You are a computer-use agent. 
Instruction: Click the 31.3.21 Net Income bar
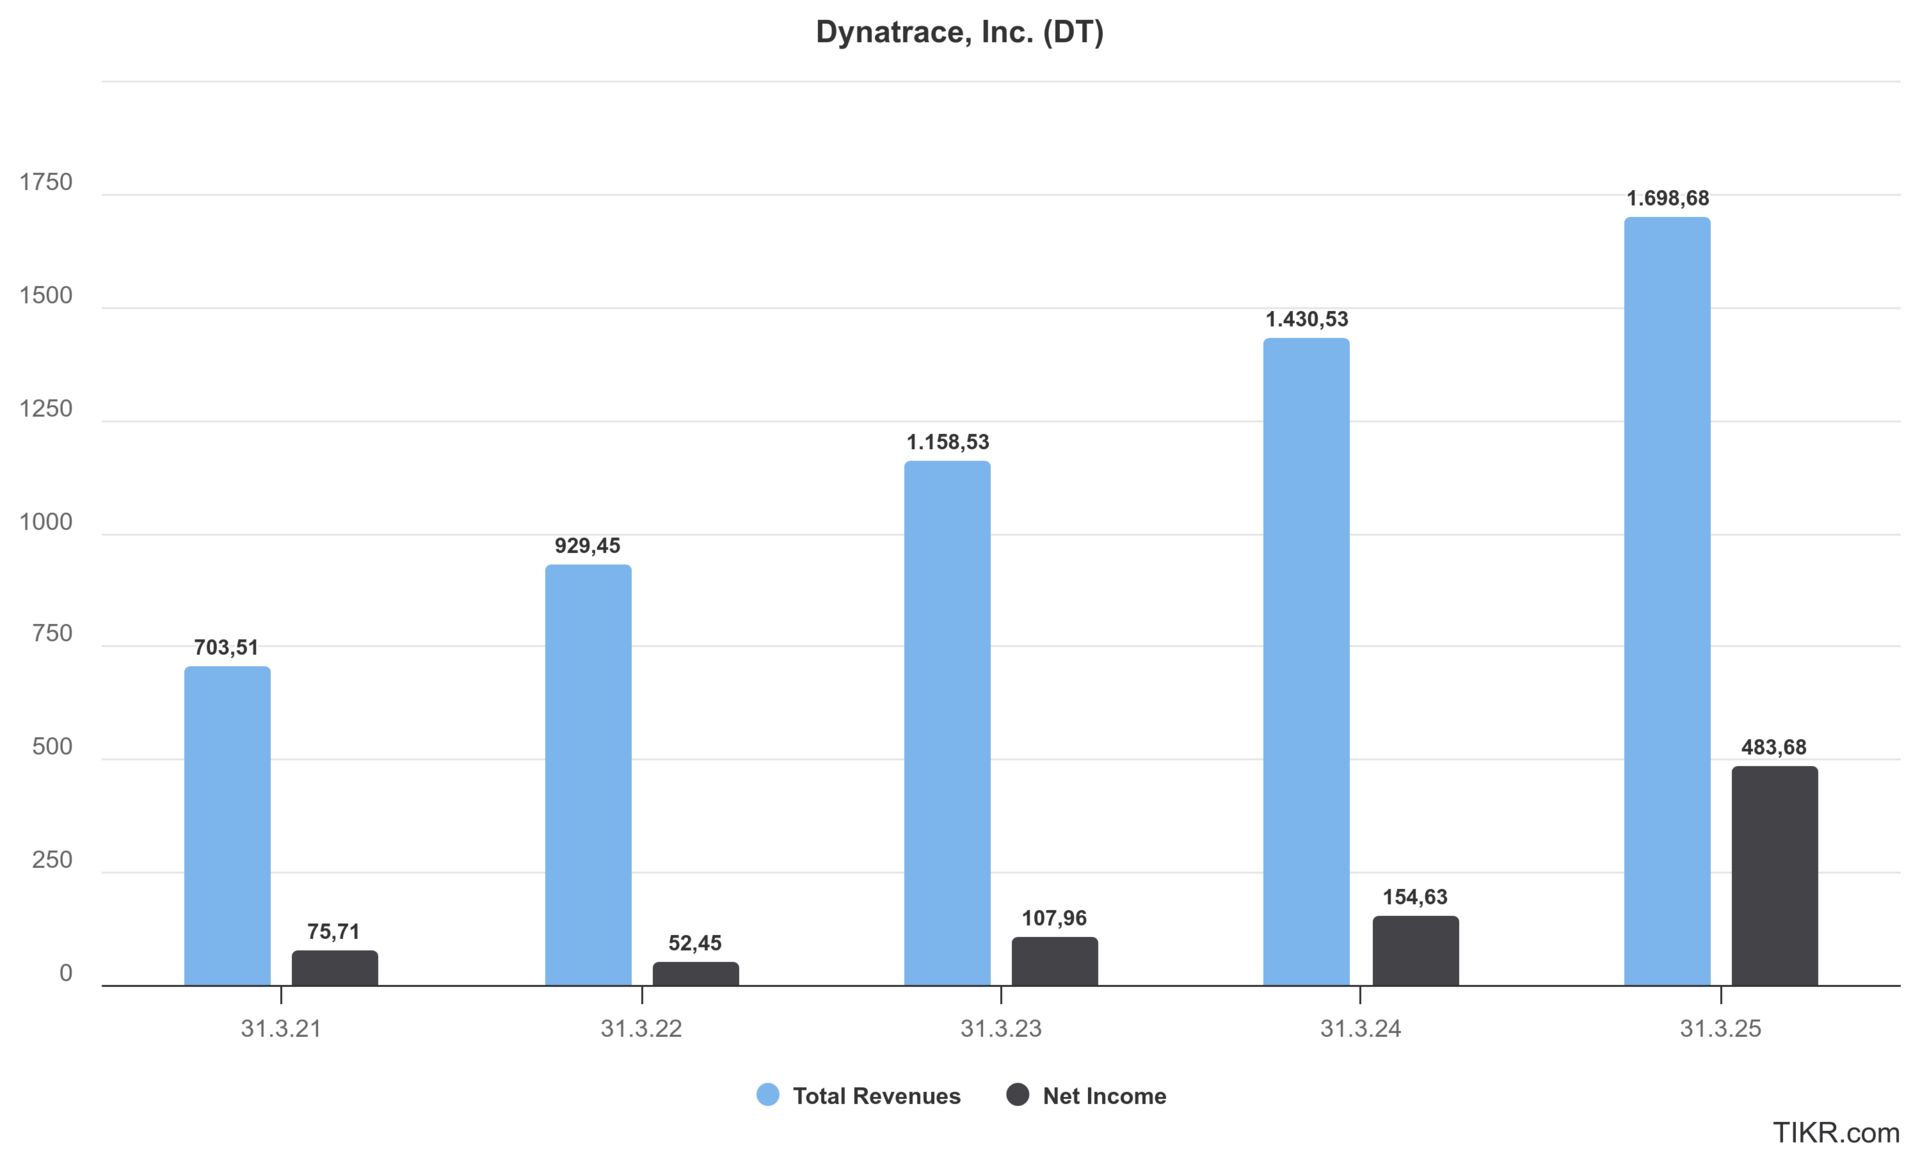(x=335, y=968)
